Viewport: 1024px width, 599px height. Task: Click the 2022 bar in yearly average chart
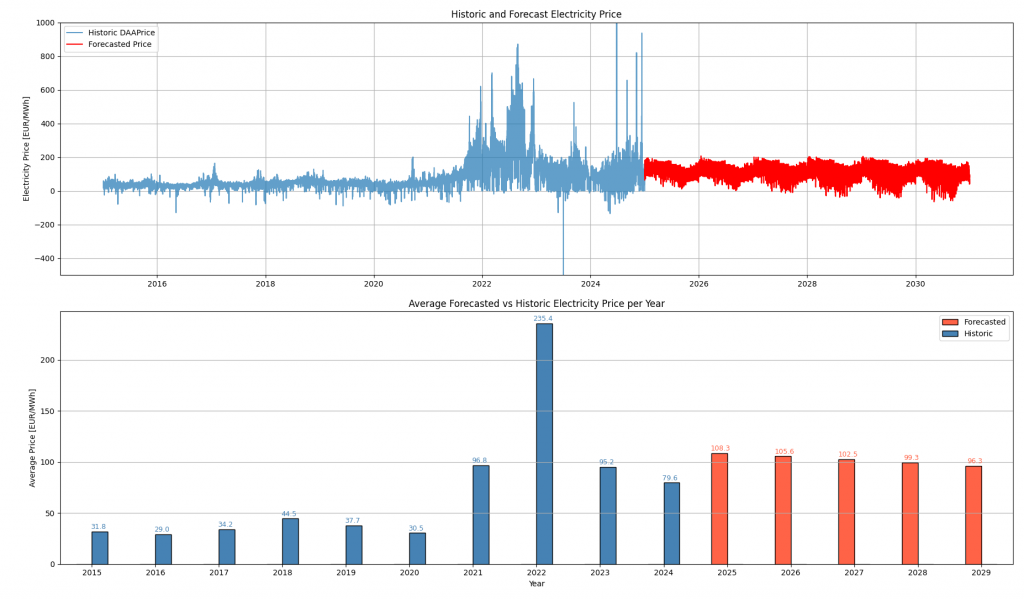click(x=544, y=443)
